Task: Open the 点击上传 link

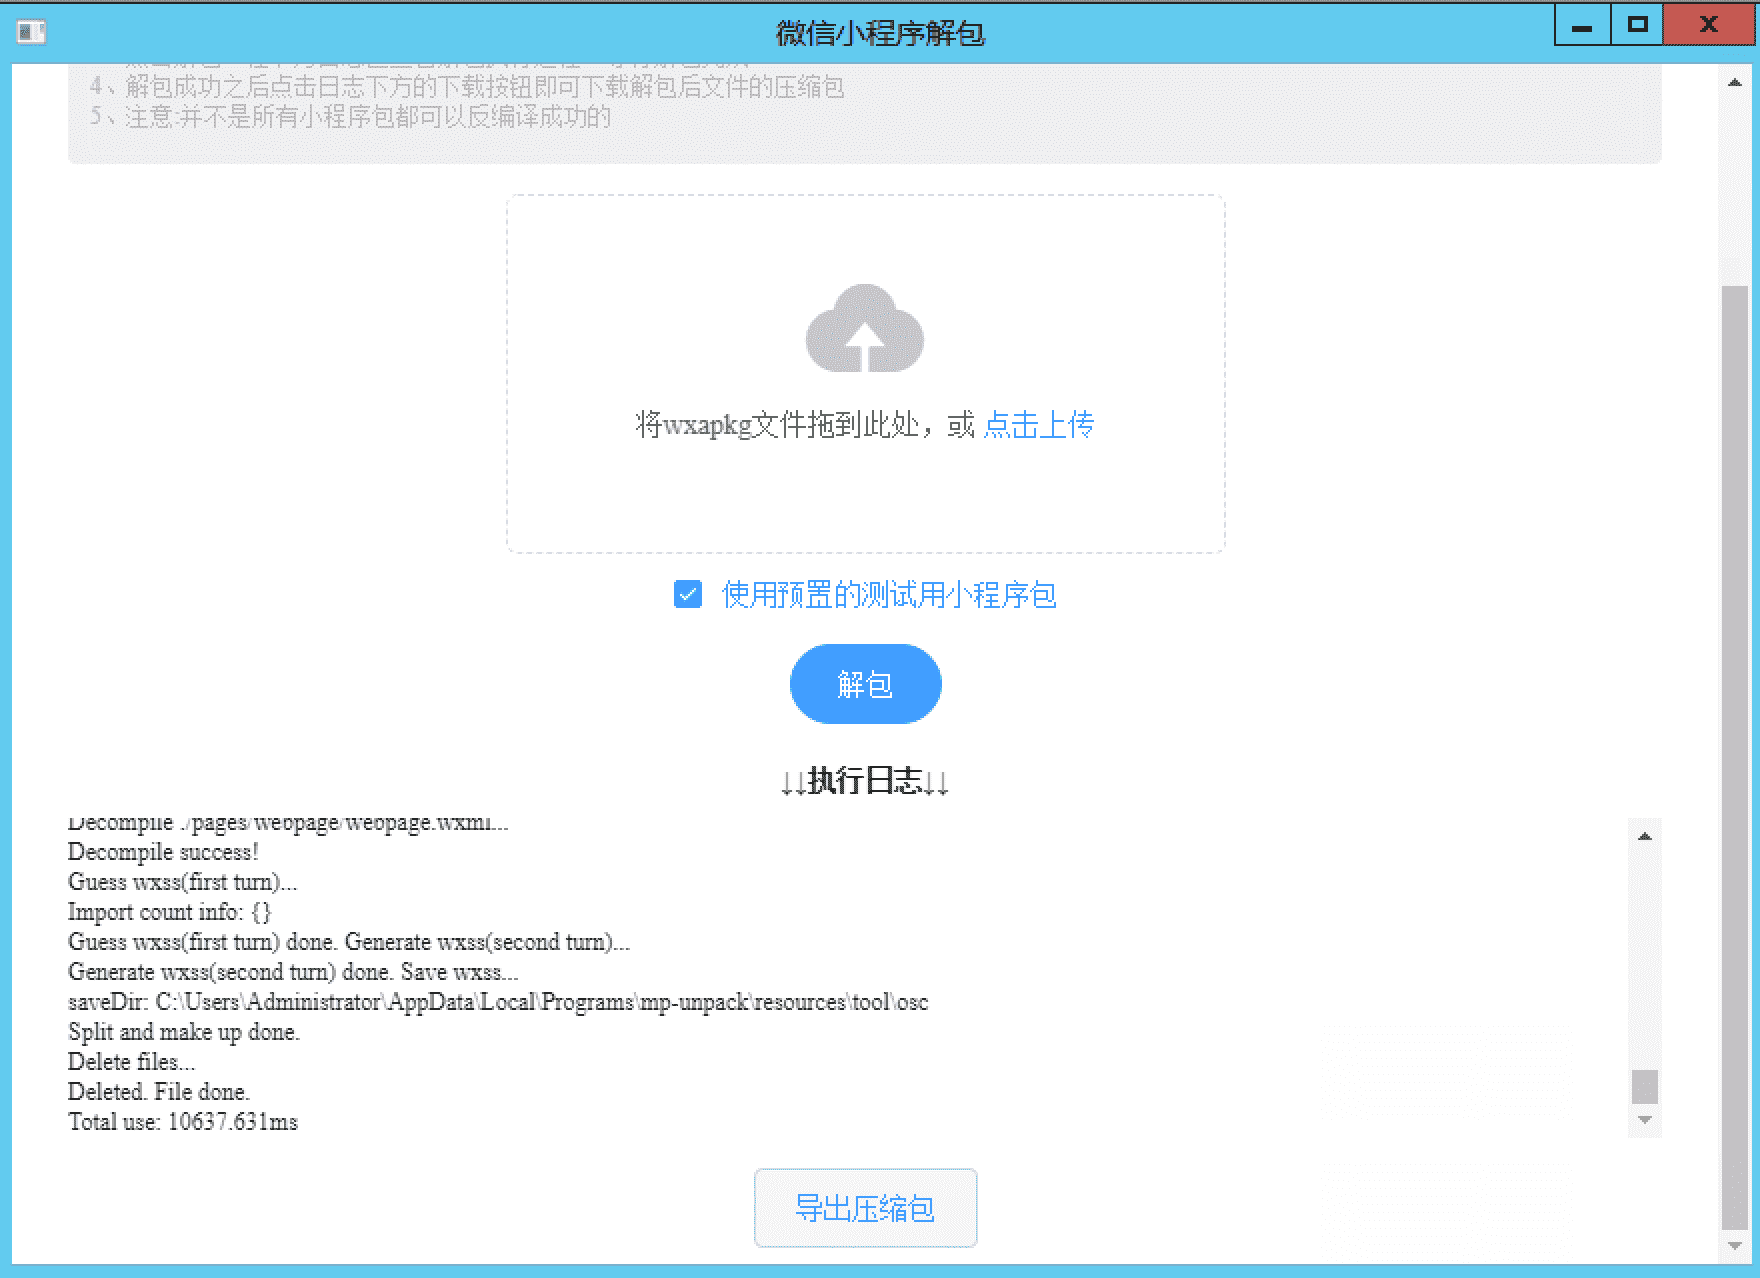Action: pyautogui.click(x=1039, y=425)
